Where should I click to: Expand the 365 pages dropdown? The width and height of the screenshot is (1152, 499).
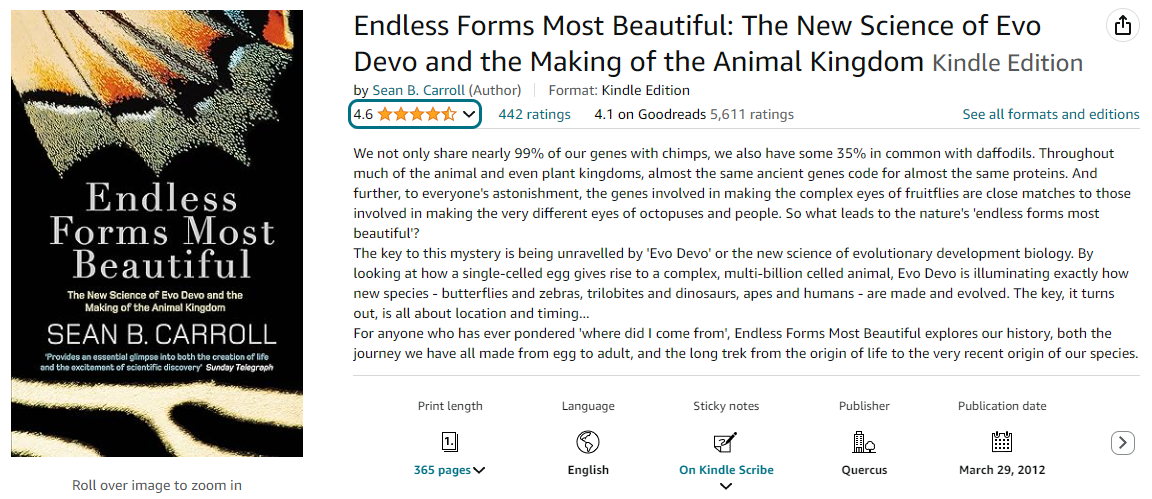479,470
